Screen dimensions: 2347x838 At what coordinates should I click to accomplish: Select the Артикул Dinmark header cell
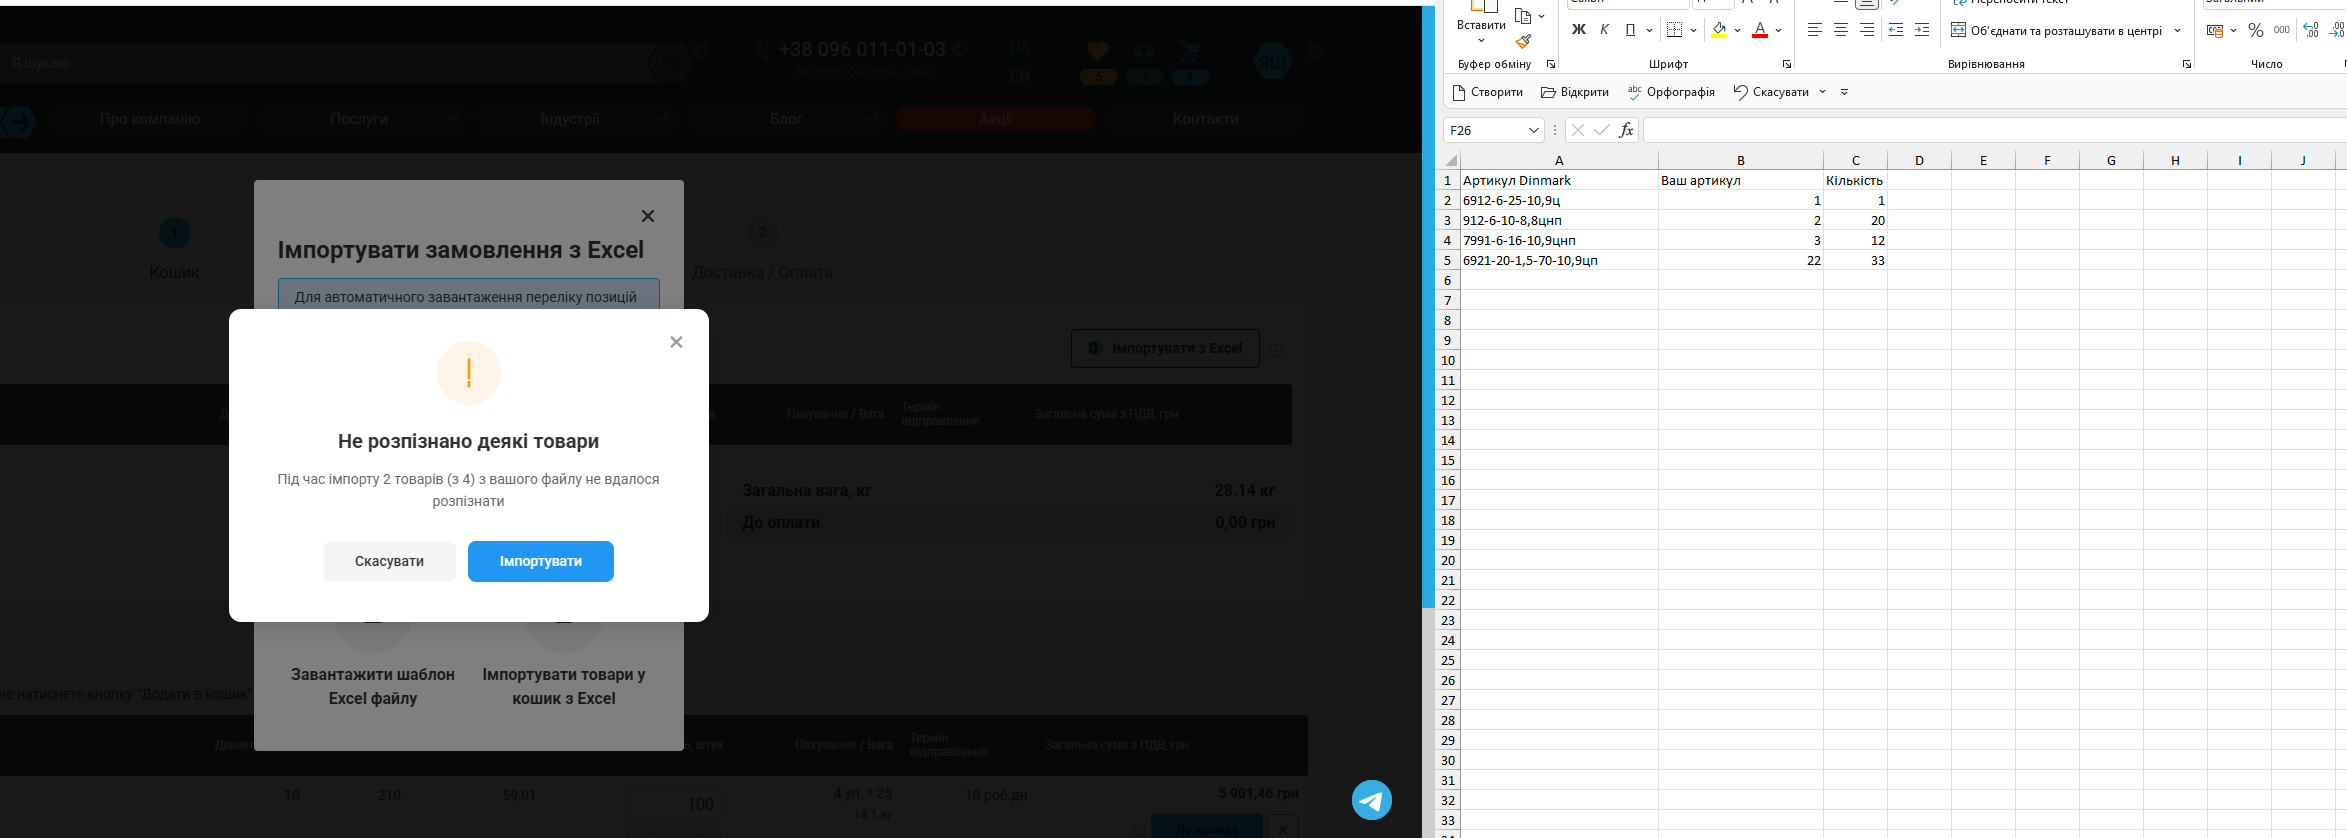pos(1559,180)
